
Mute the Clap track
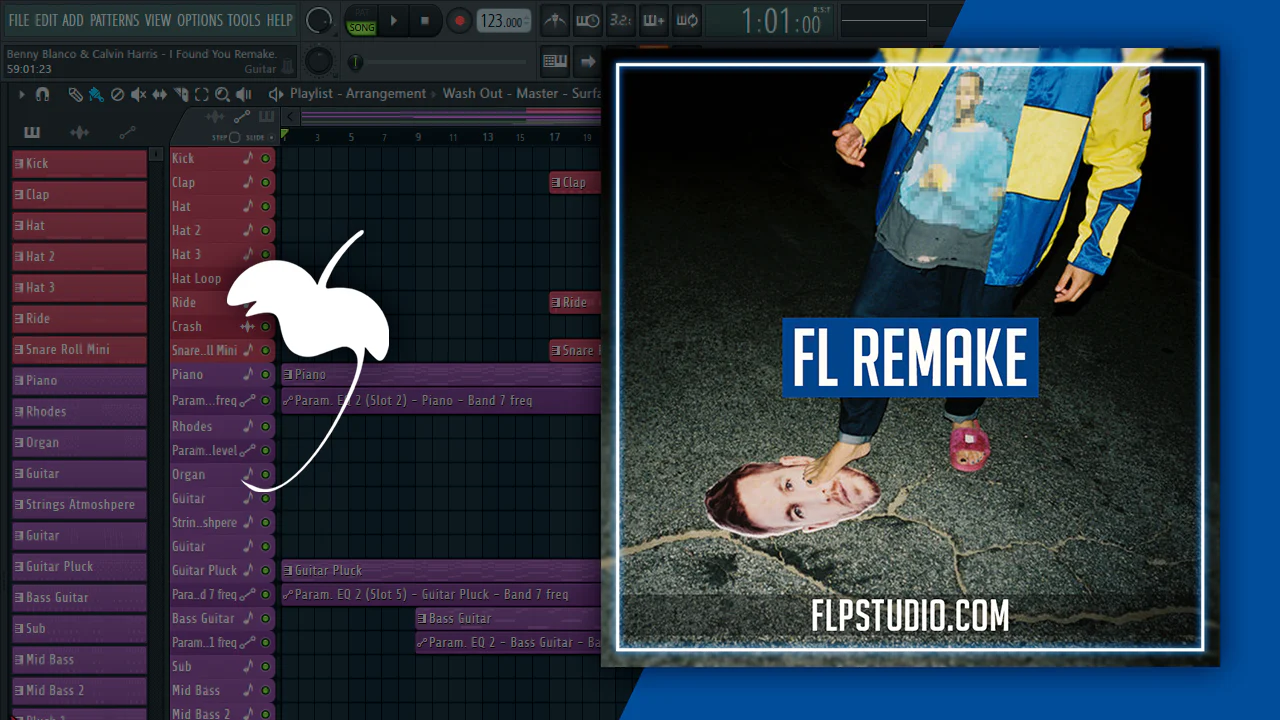tap(265, 182)
